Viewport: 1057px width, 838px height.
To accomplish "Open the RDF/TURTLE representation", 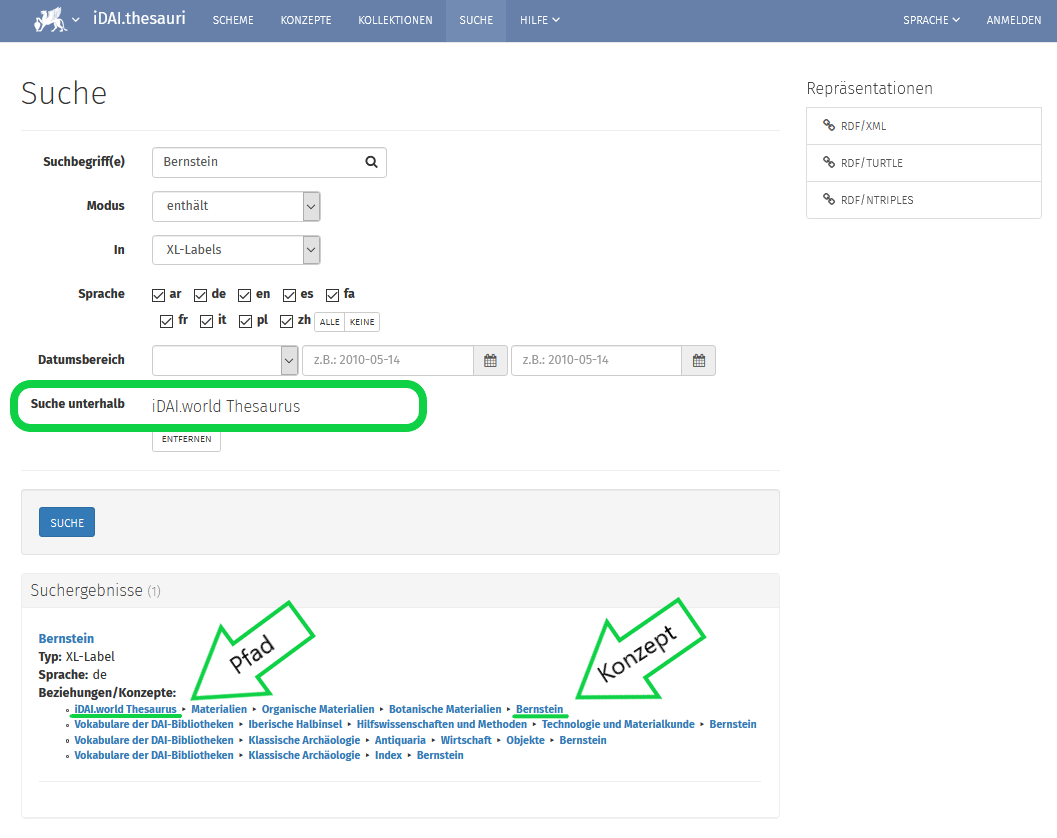I will (x=924, y=163).
